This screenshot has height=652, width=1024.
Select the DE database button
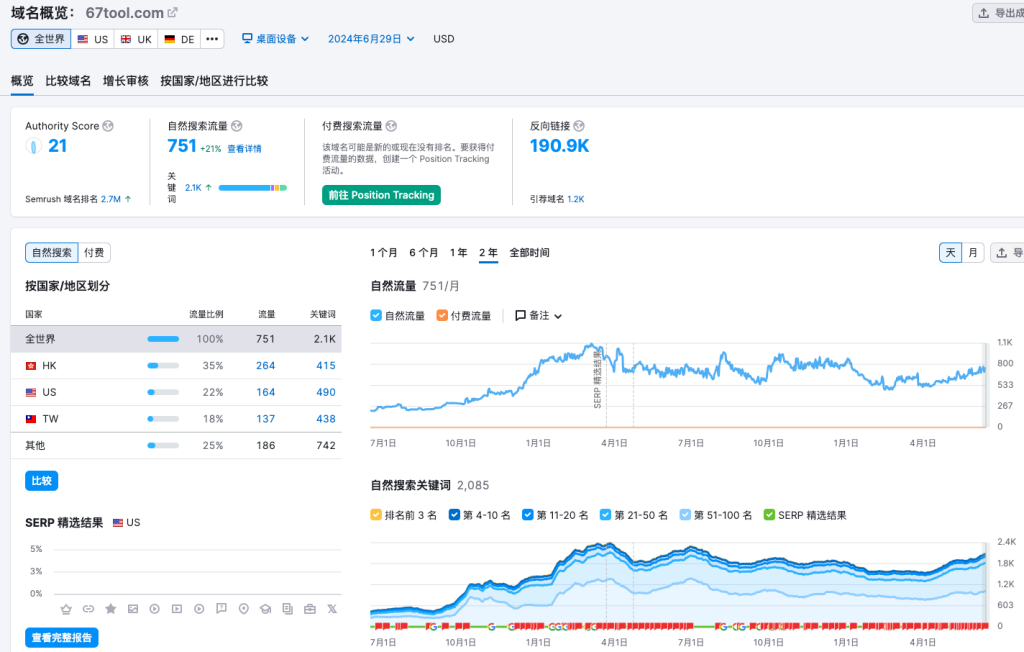point(179,39)
